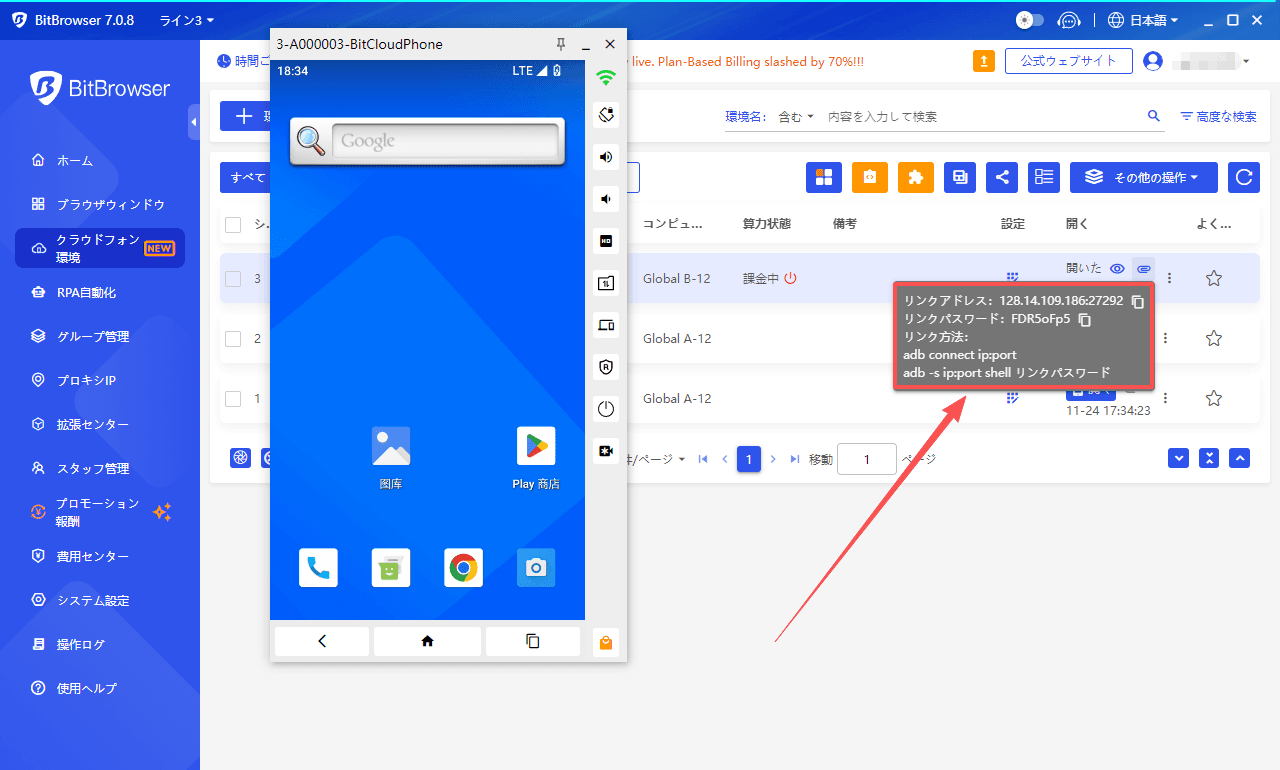Open settings icon for Global B-12 row

click(x=1012, y=278)
